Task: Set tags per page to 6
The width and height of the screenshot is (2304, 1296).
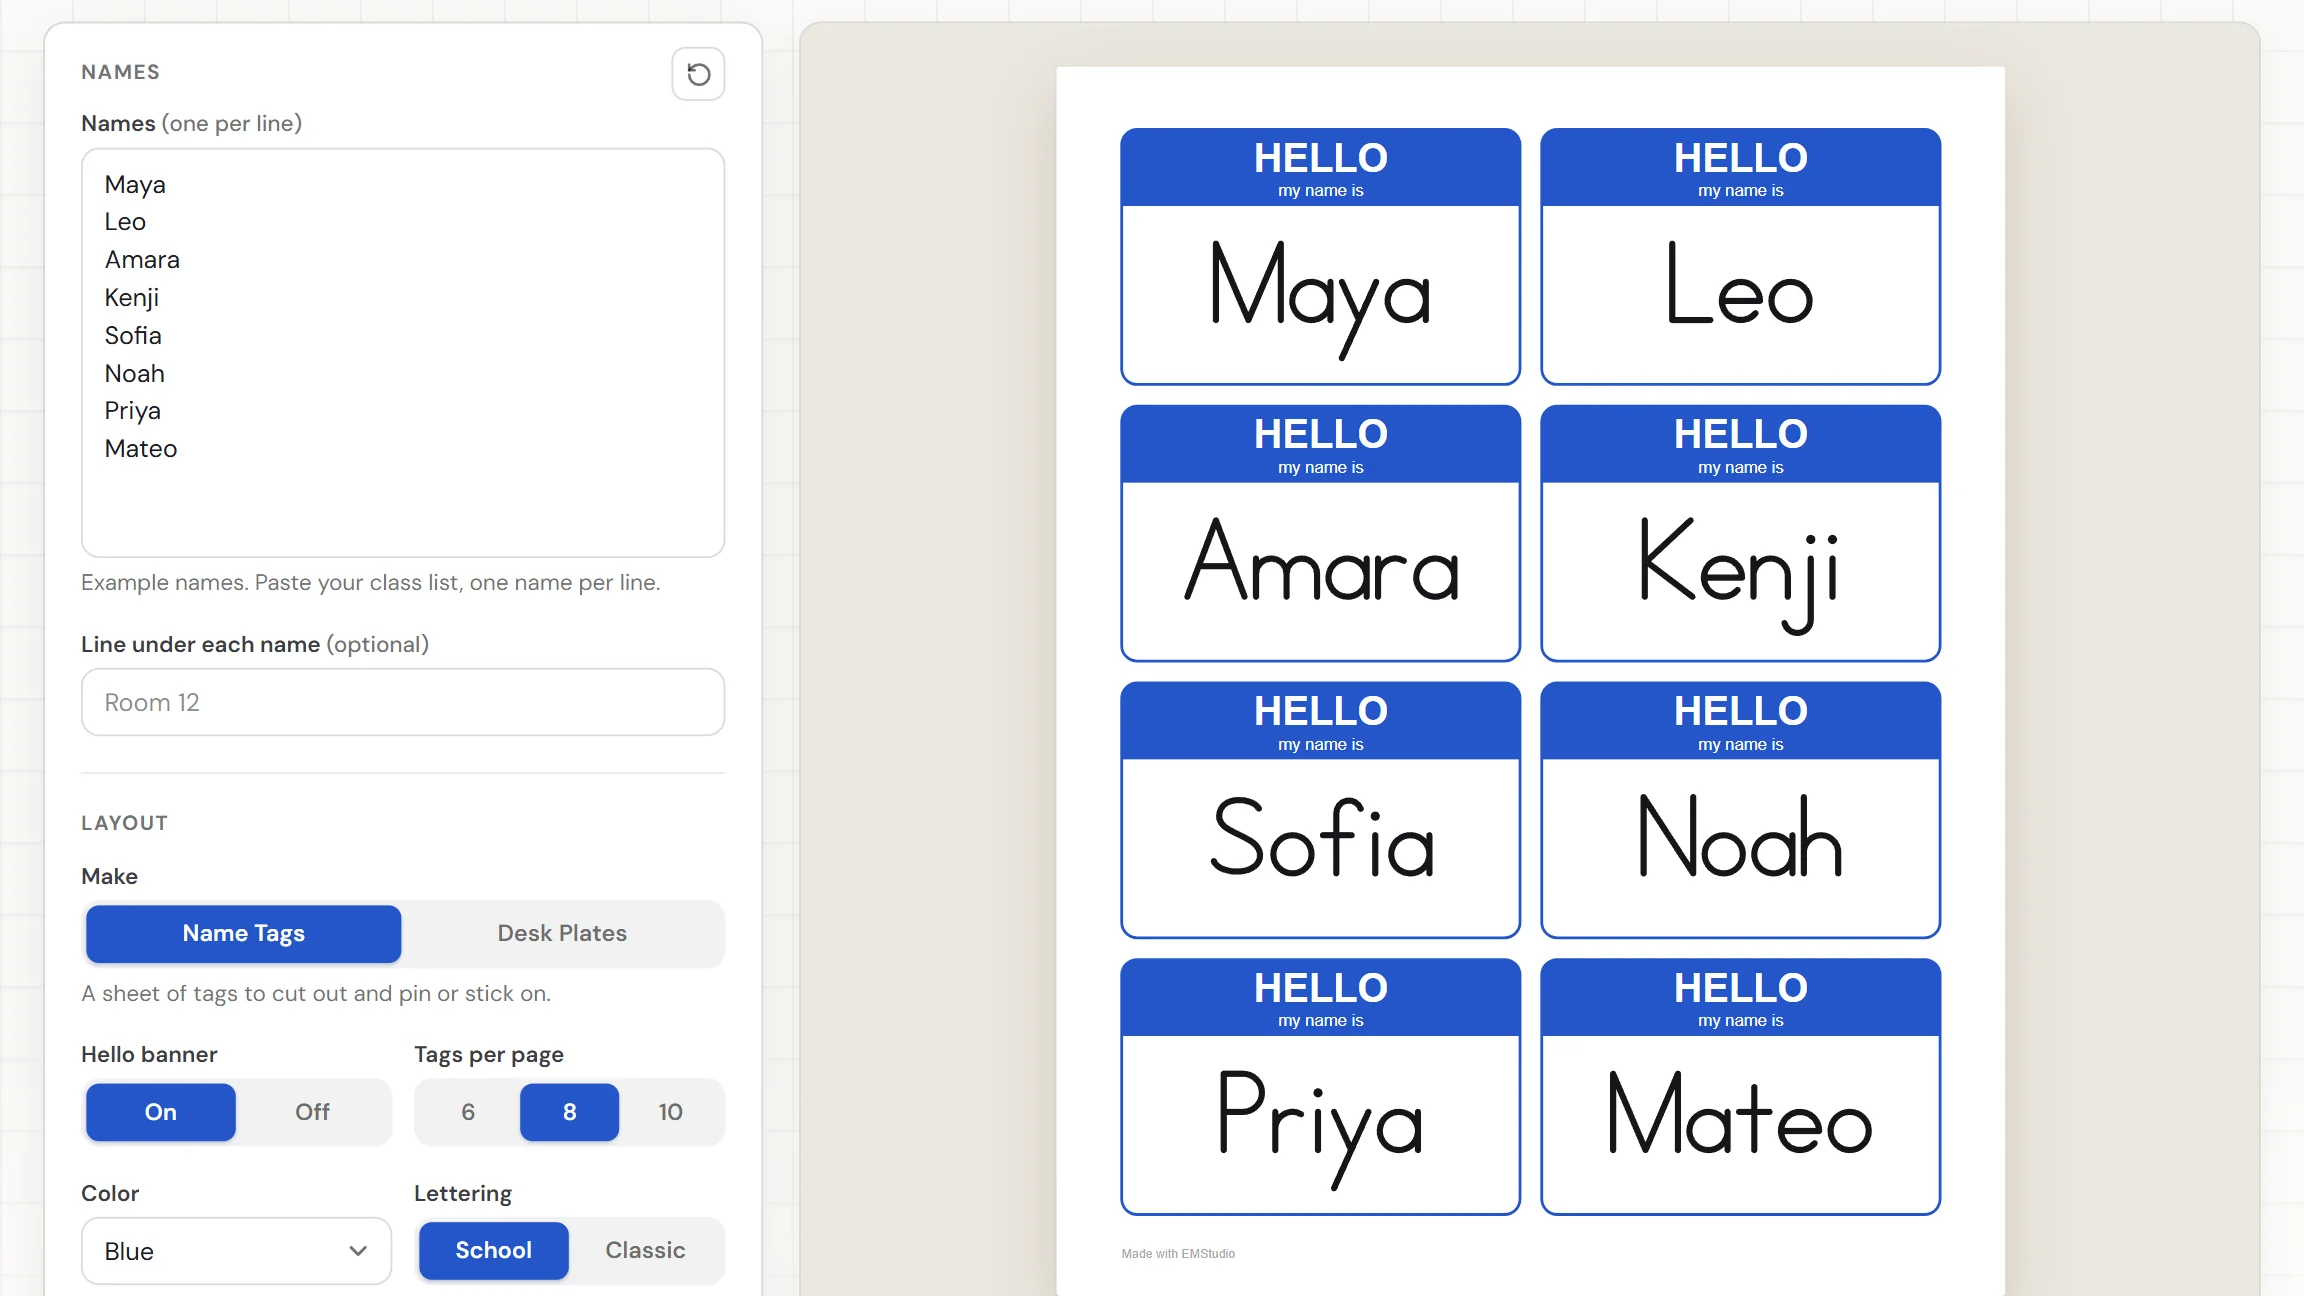Action: [468, 1112]
